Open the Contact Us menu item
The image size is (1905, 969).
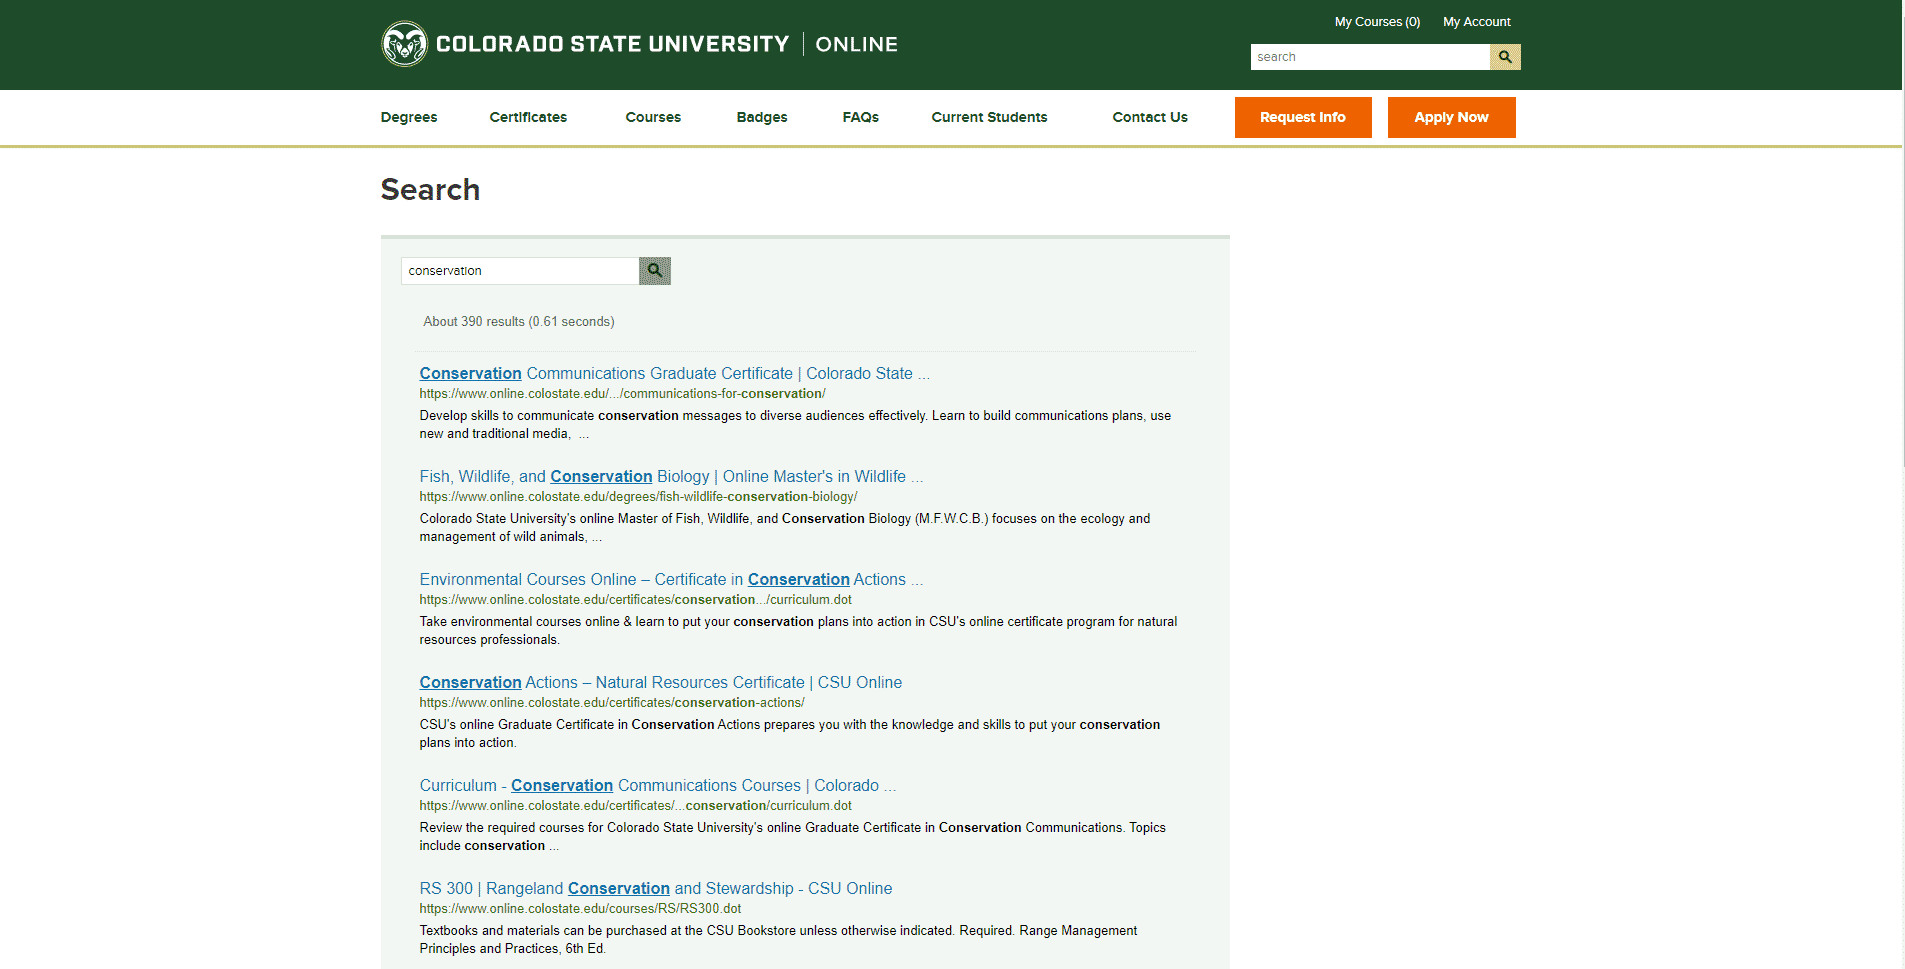point(1150,117)
